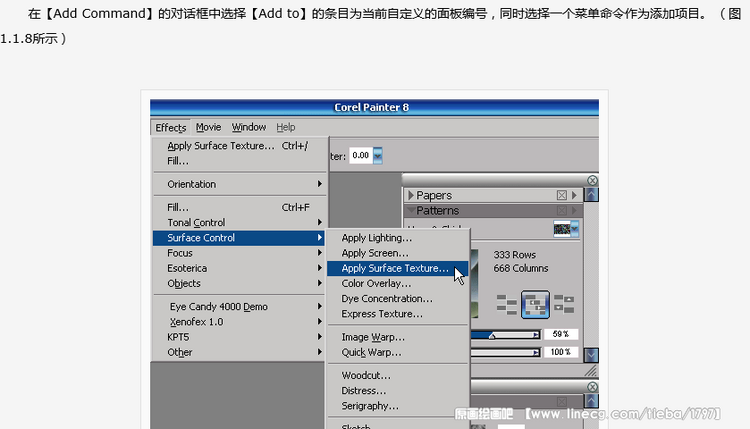Open the Movie menu
The height and width of the screenshot is (429, 750).
(209, 127)
